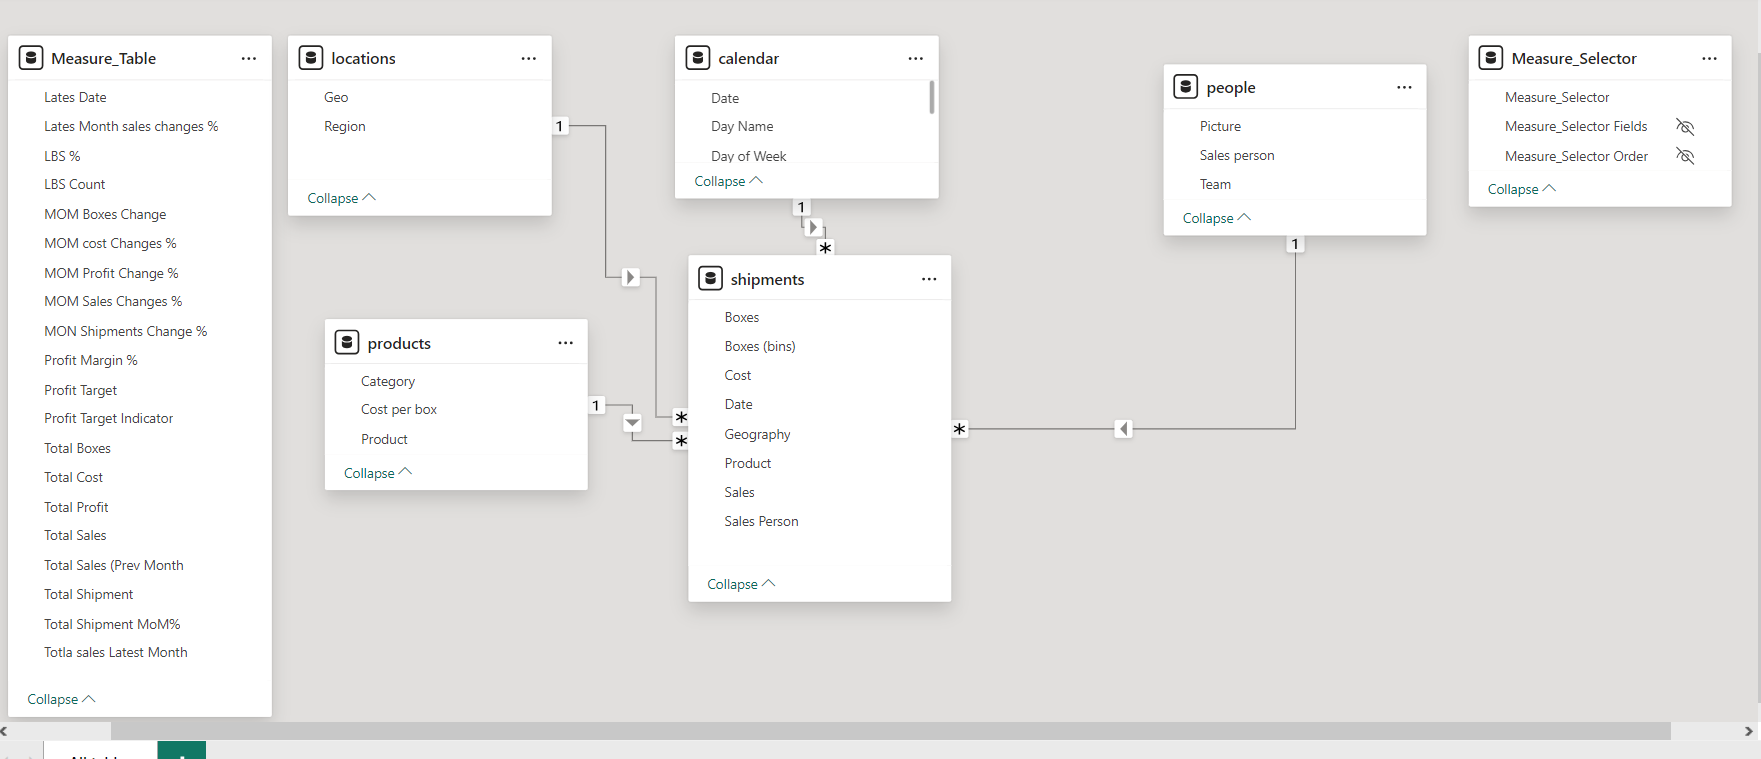Select filter direction arrow on locations relationship
The width and height of the screenshot is (1761, 759).
coord(630,277)
